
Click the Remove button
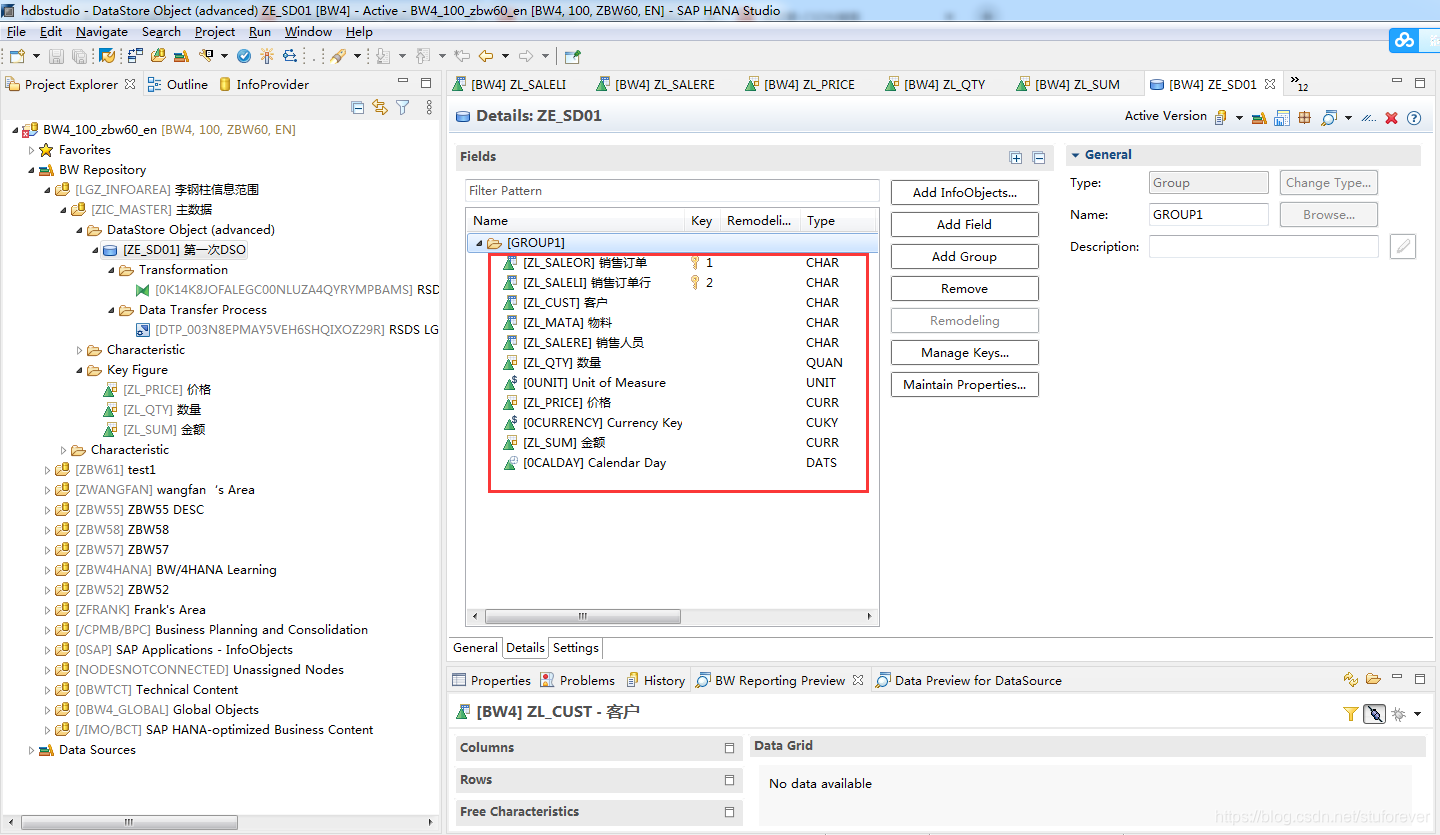964,289
